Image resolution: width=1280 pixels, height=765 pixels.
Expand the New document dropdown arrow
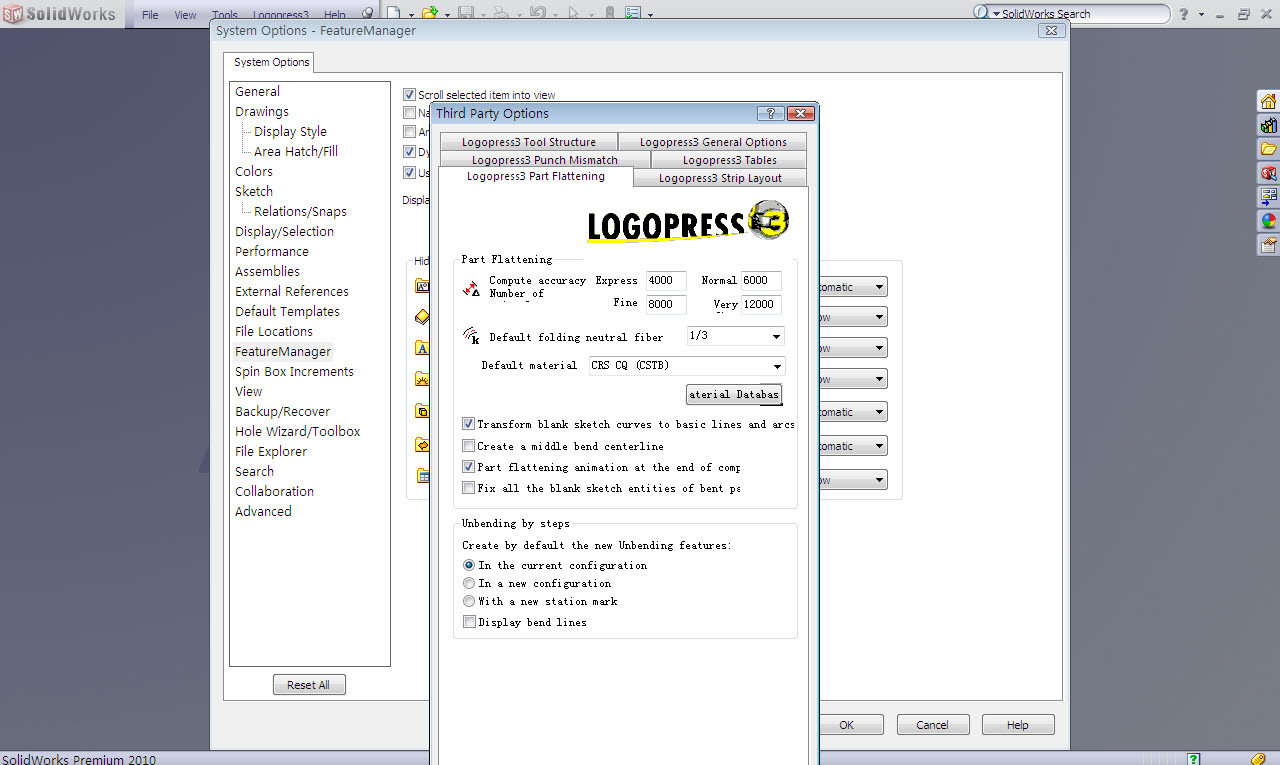pyautogui.click(x=411, y=14)
